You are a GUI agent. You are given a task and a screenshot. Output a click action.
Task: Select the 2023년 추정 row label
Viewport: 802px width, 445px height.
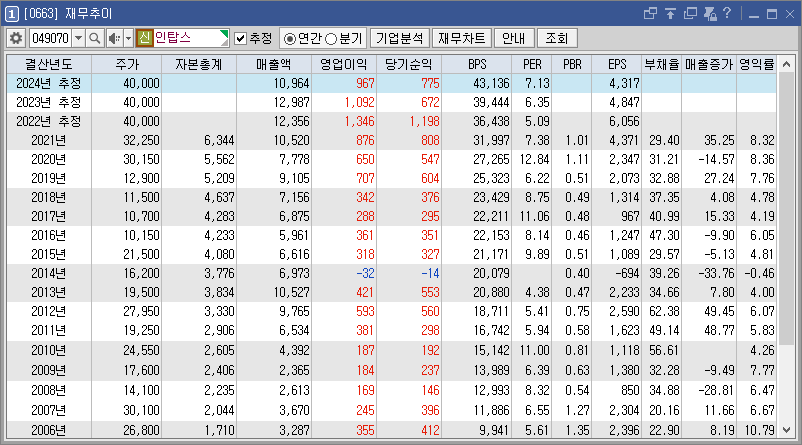coord(49,102)
